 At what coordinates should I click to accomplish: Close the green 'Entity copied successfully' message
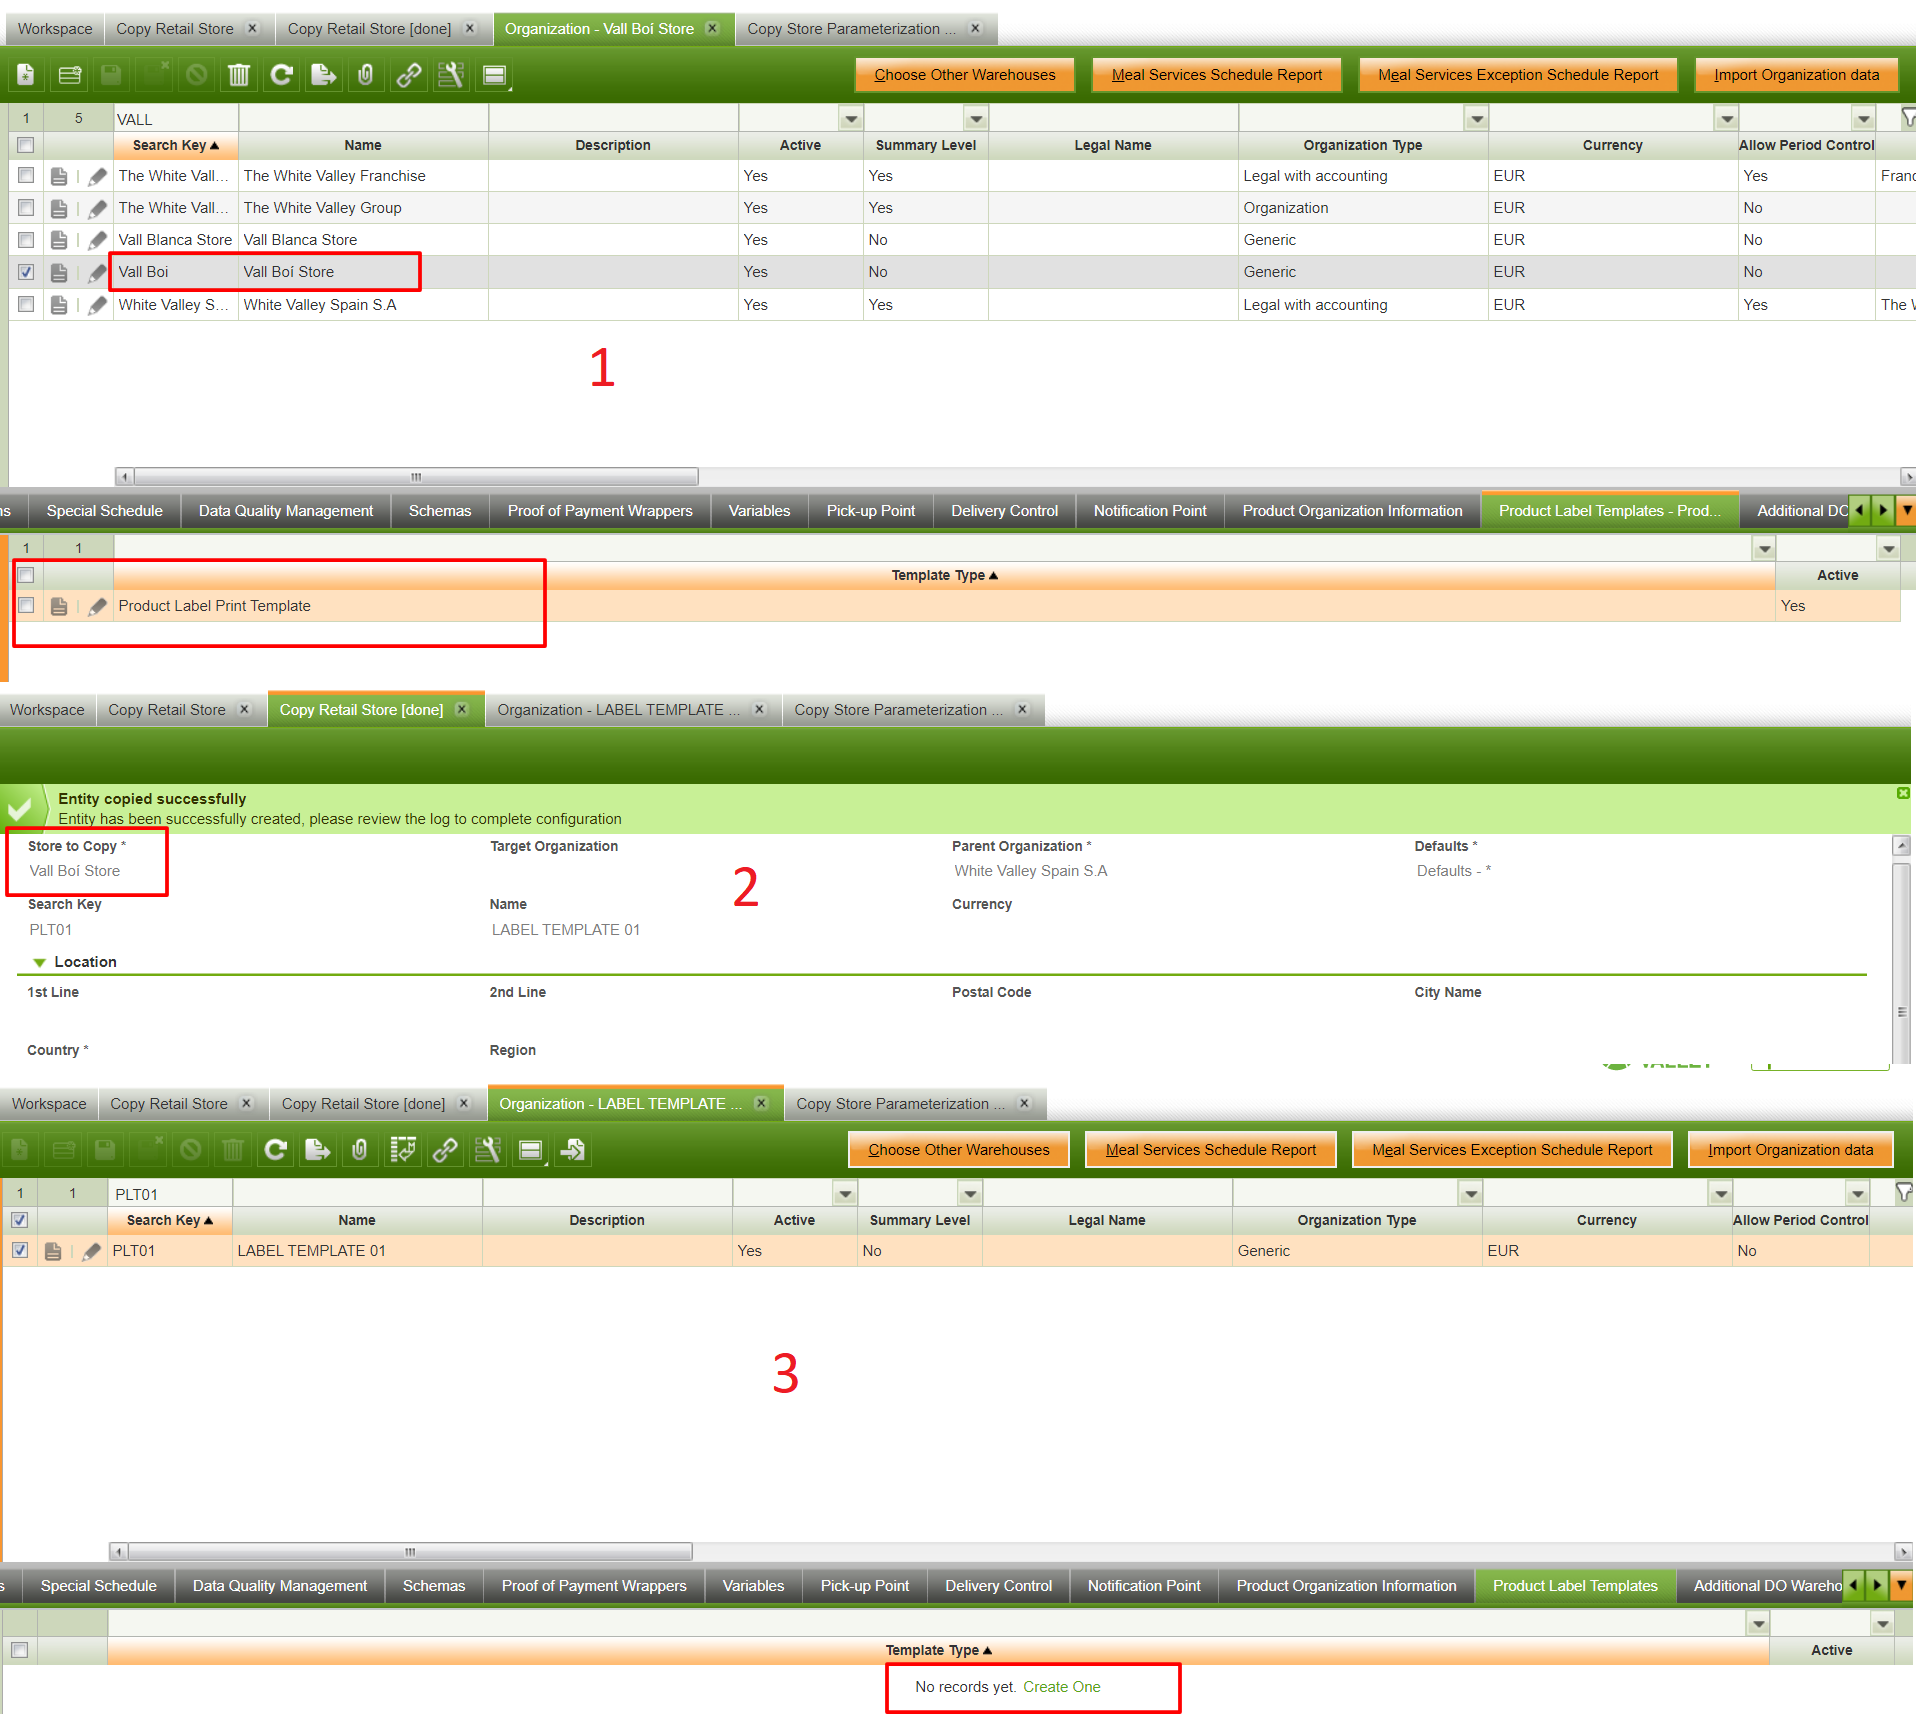click(x=1903, y=793)
